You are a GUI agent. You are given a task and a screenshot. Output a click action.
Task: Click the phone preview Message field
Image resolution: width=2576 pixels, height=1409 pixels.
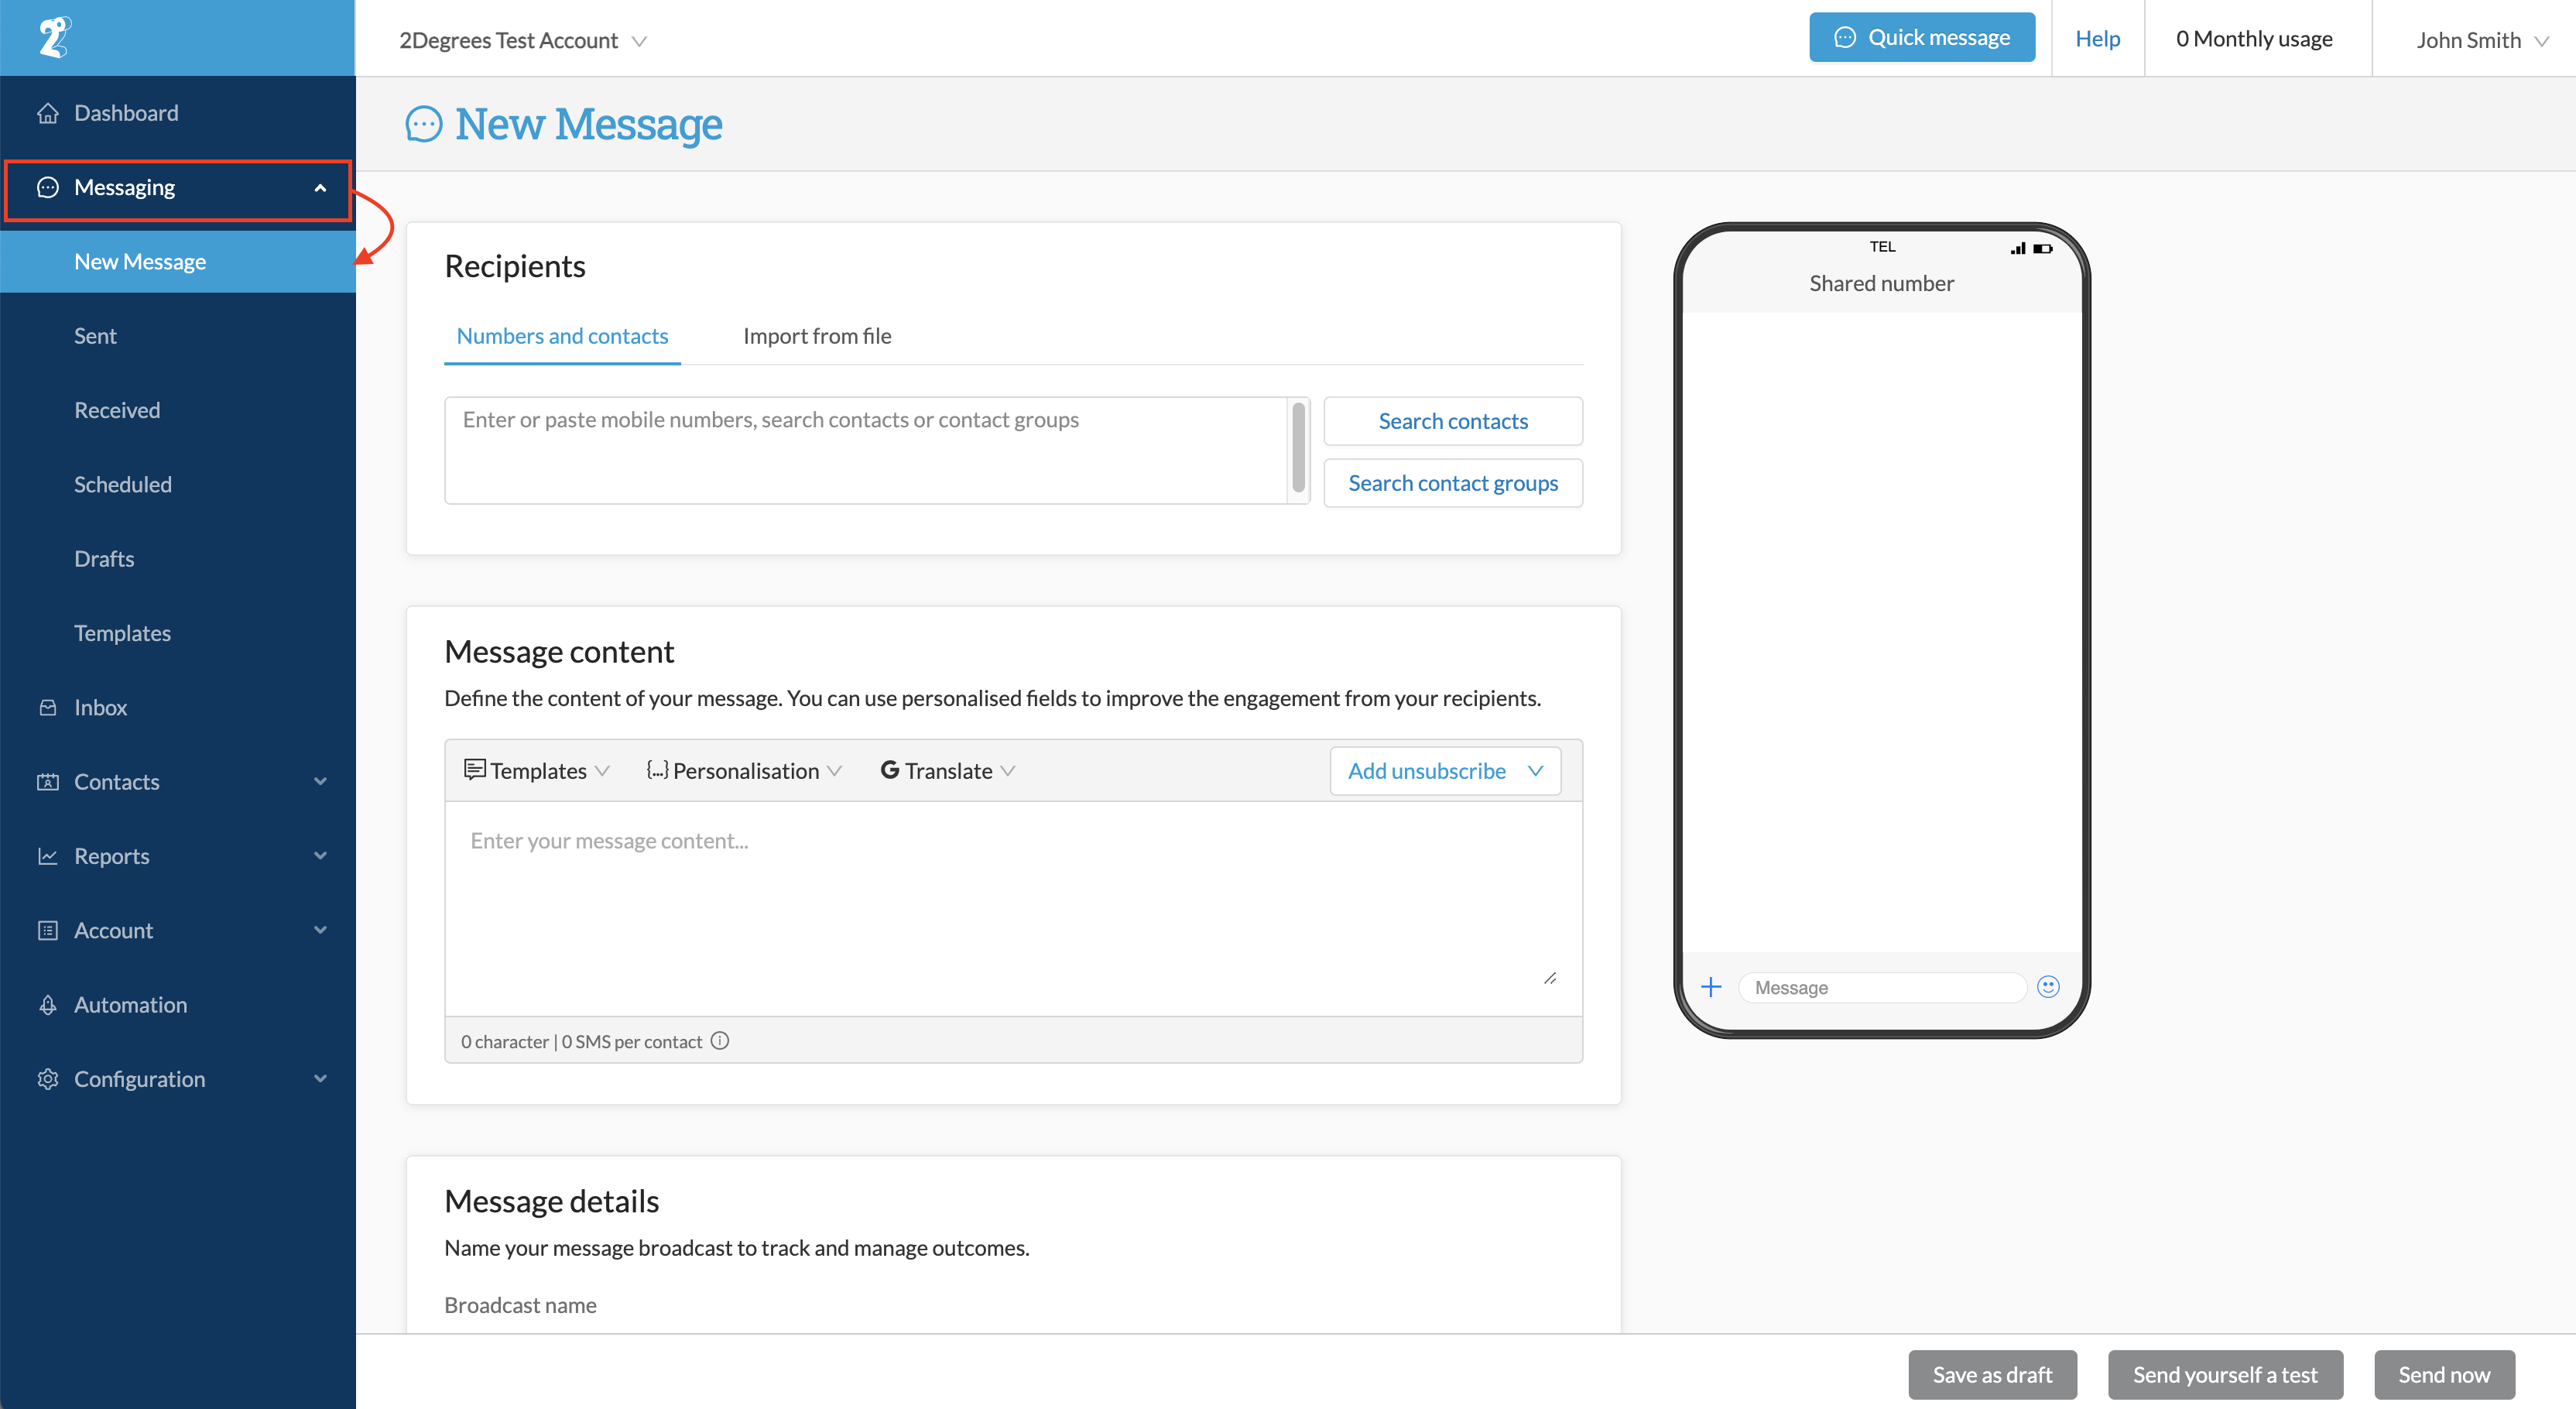[1881, 987]
